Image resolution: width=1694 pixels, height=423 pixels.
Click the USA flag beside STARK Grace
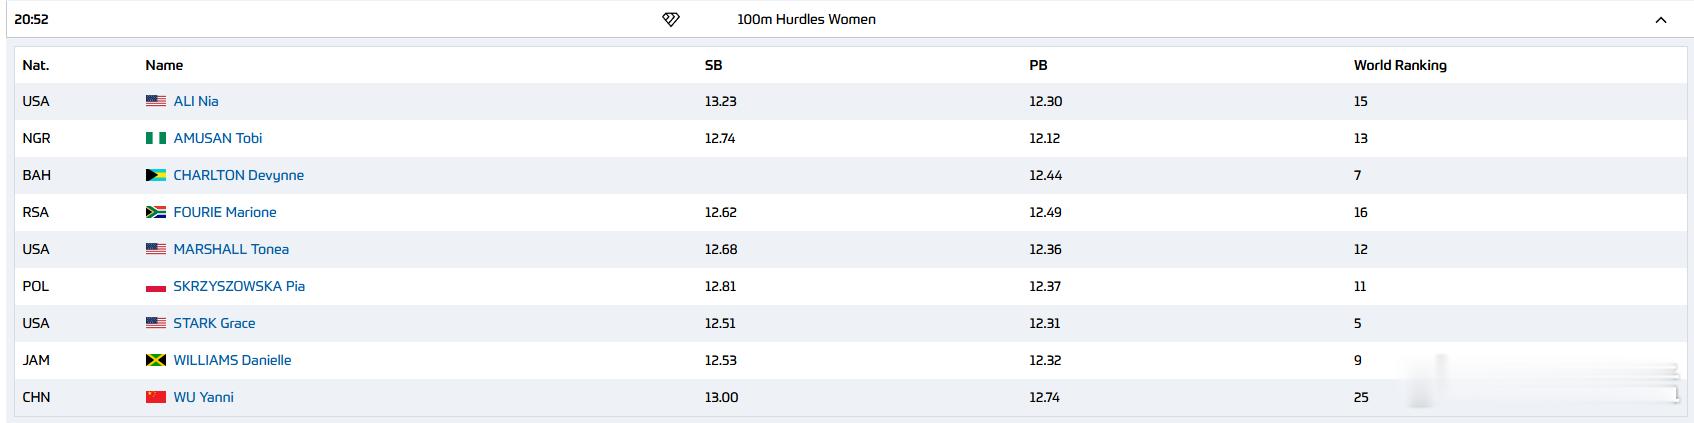tap(156, 323)
